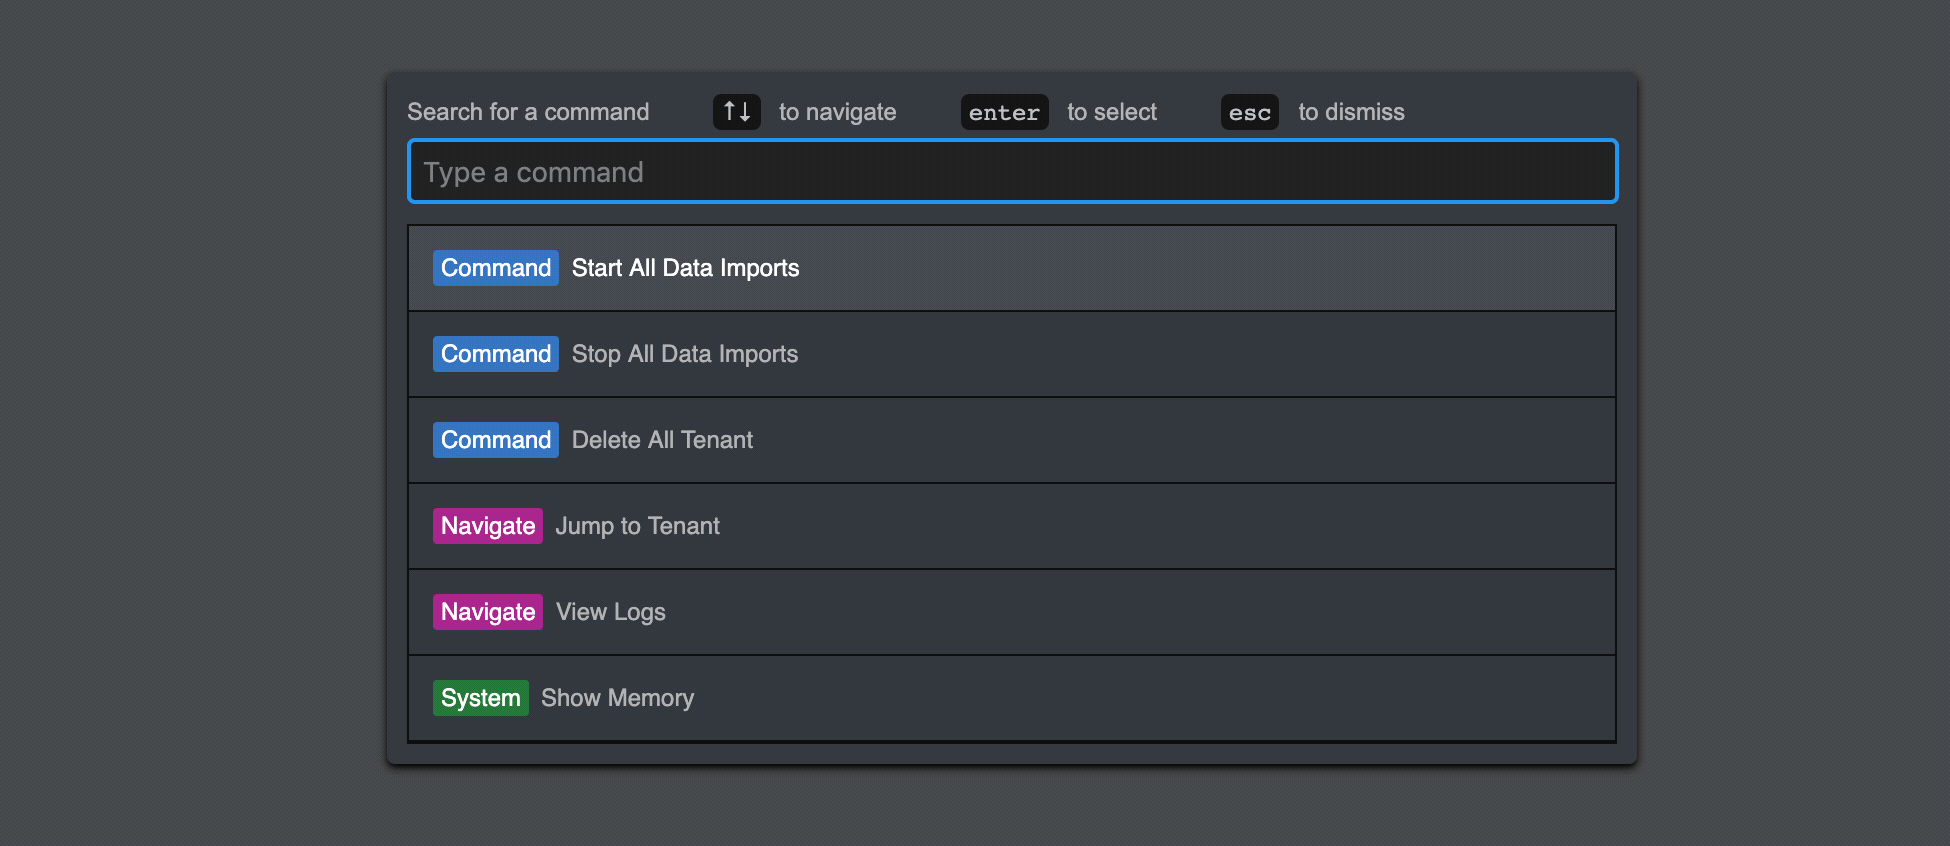Pick the Show Memory system command
1950x846 pixels.
coord(617,698)
